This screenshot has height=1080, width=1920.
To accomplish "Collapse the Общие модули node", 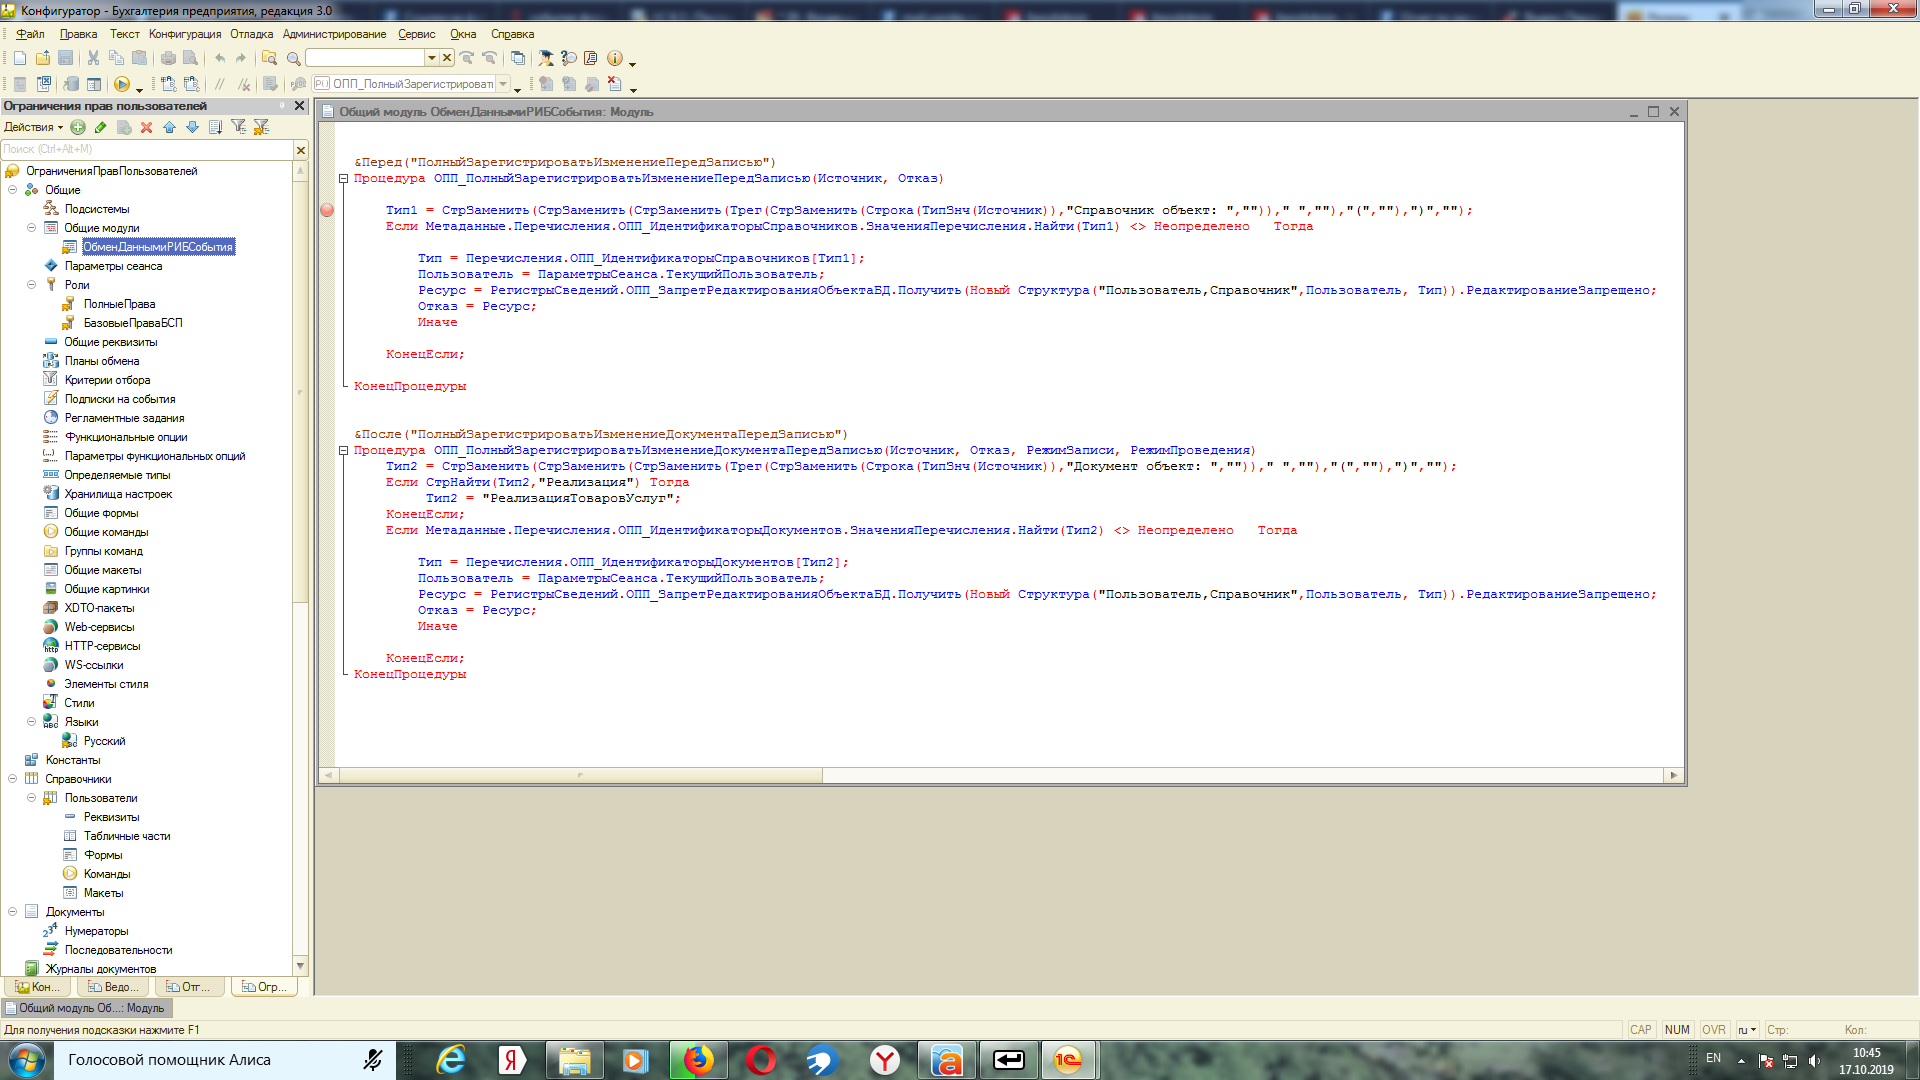I will pos(31,228).
